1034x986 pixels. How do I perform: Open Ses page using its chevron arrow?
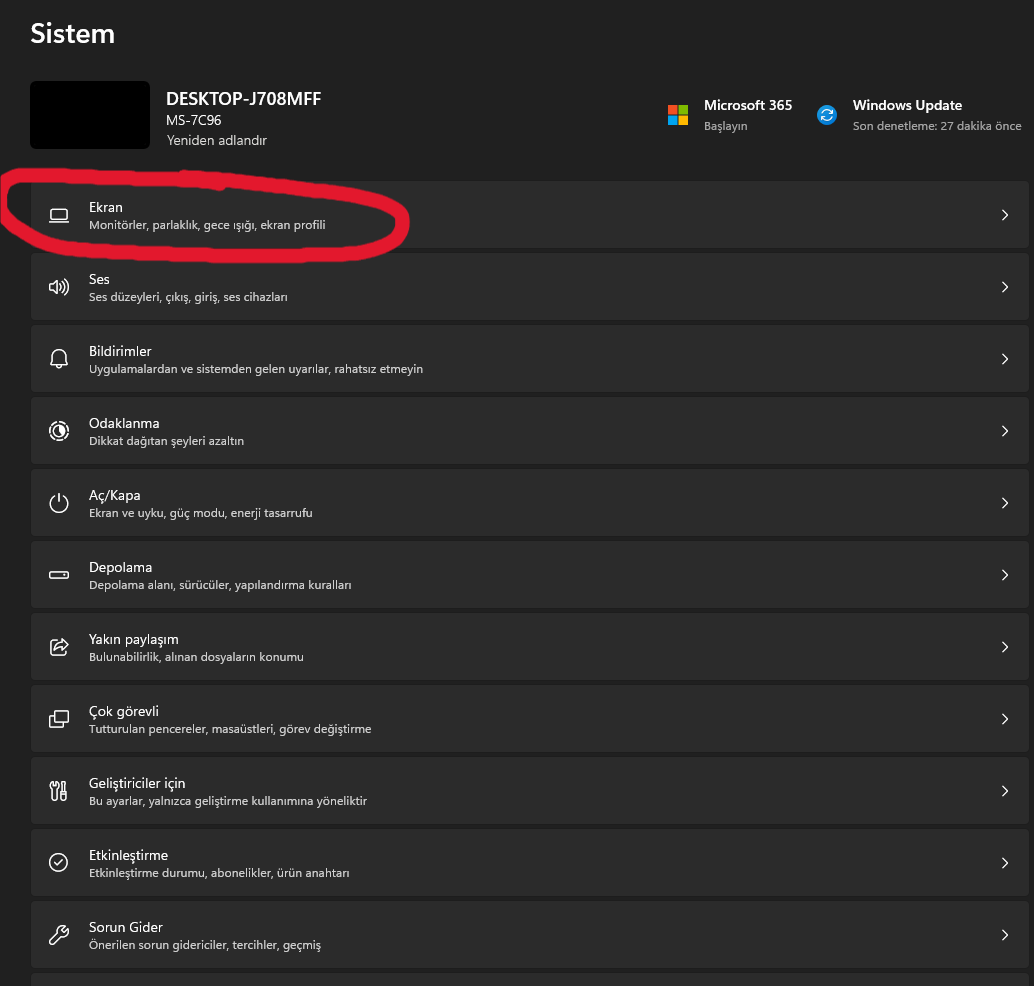pos(1005,287)
